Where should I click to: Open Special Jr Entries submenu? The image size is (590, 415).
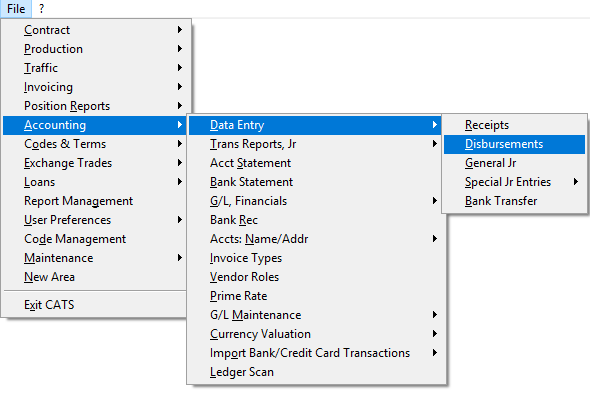(x=514, y=182)
